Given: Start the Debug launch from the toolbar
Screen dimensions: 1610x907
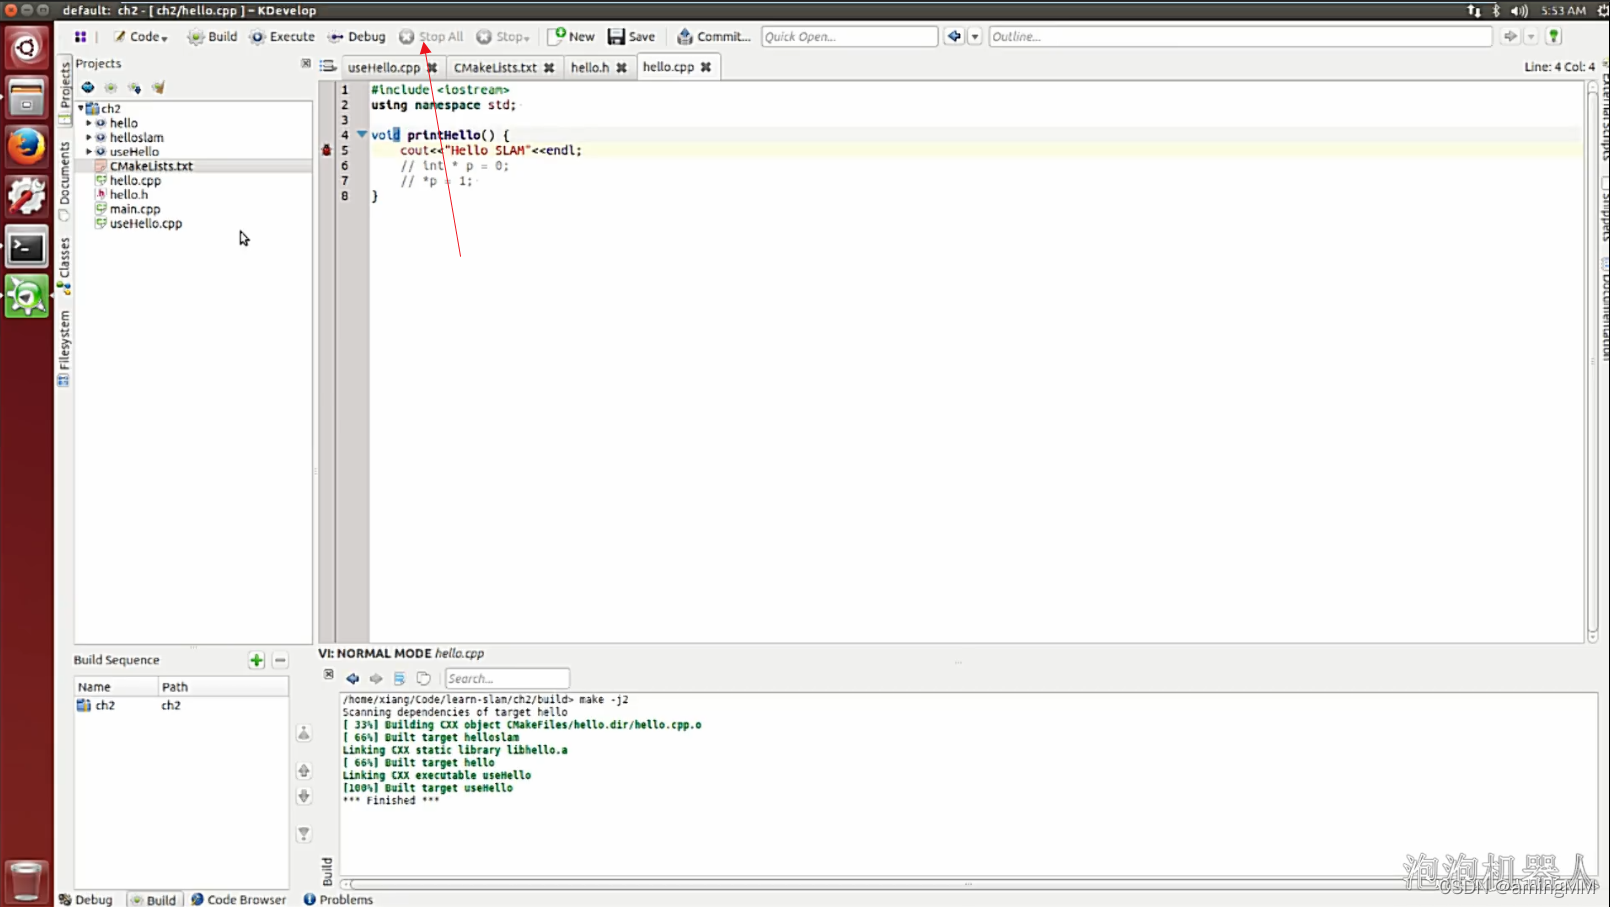Looking at the screenshot, I should tap(356, 36).
